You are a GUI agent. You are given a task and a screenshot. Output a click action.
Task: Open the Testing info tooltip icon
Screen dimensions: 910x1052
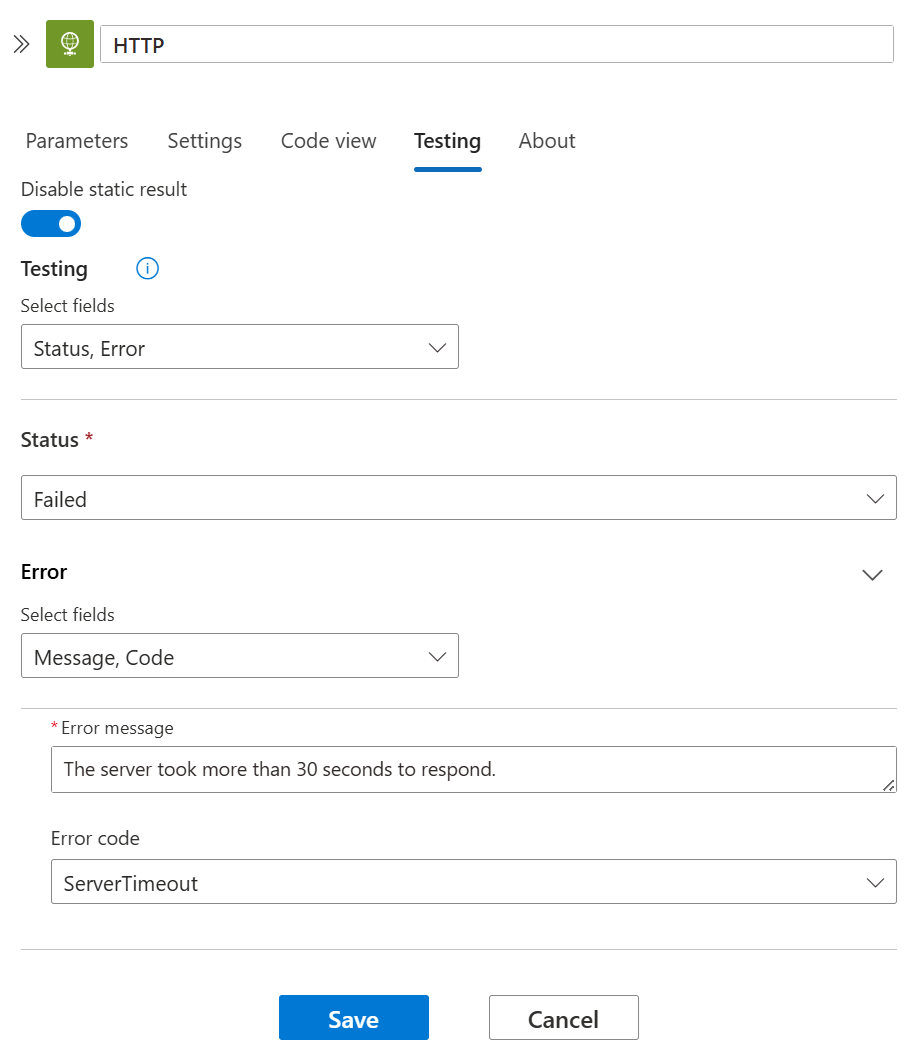click(x=147, y=268)
